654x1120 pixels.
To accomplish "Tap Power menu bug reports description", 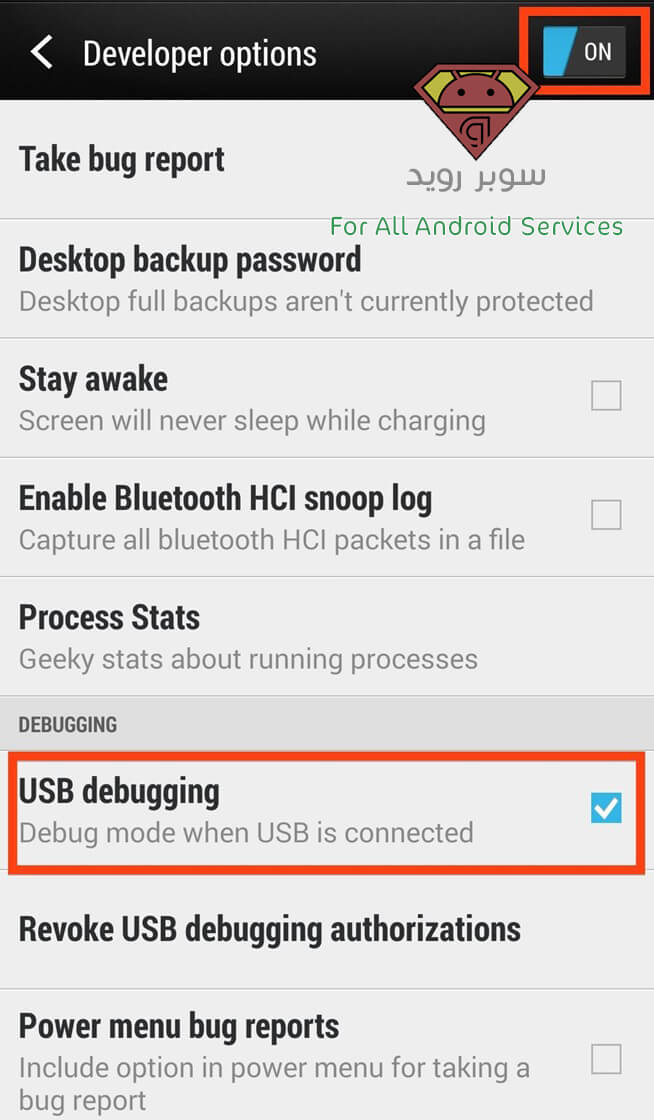I will point(274,1084).
